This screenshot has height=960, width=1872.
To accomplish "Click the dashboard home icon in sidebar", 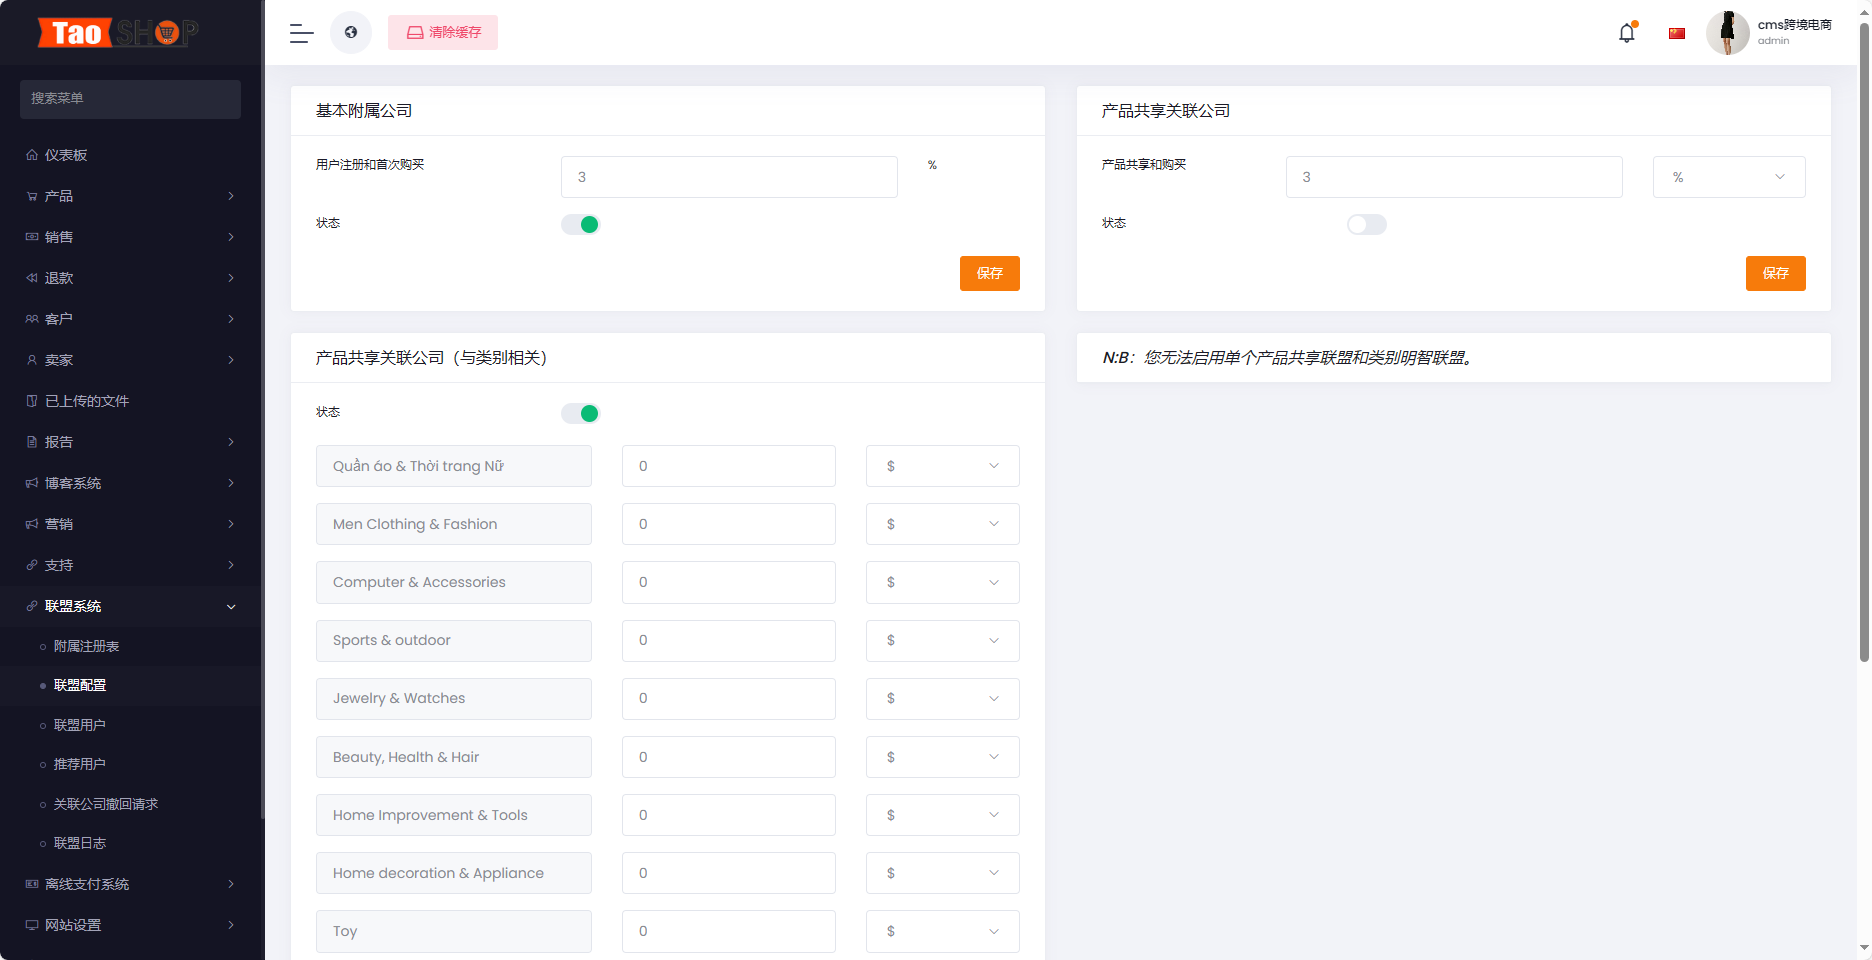I will [32, 155].
